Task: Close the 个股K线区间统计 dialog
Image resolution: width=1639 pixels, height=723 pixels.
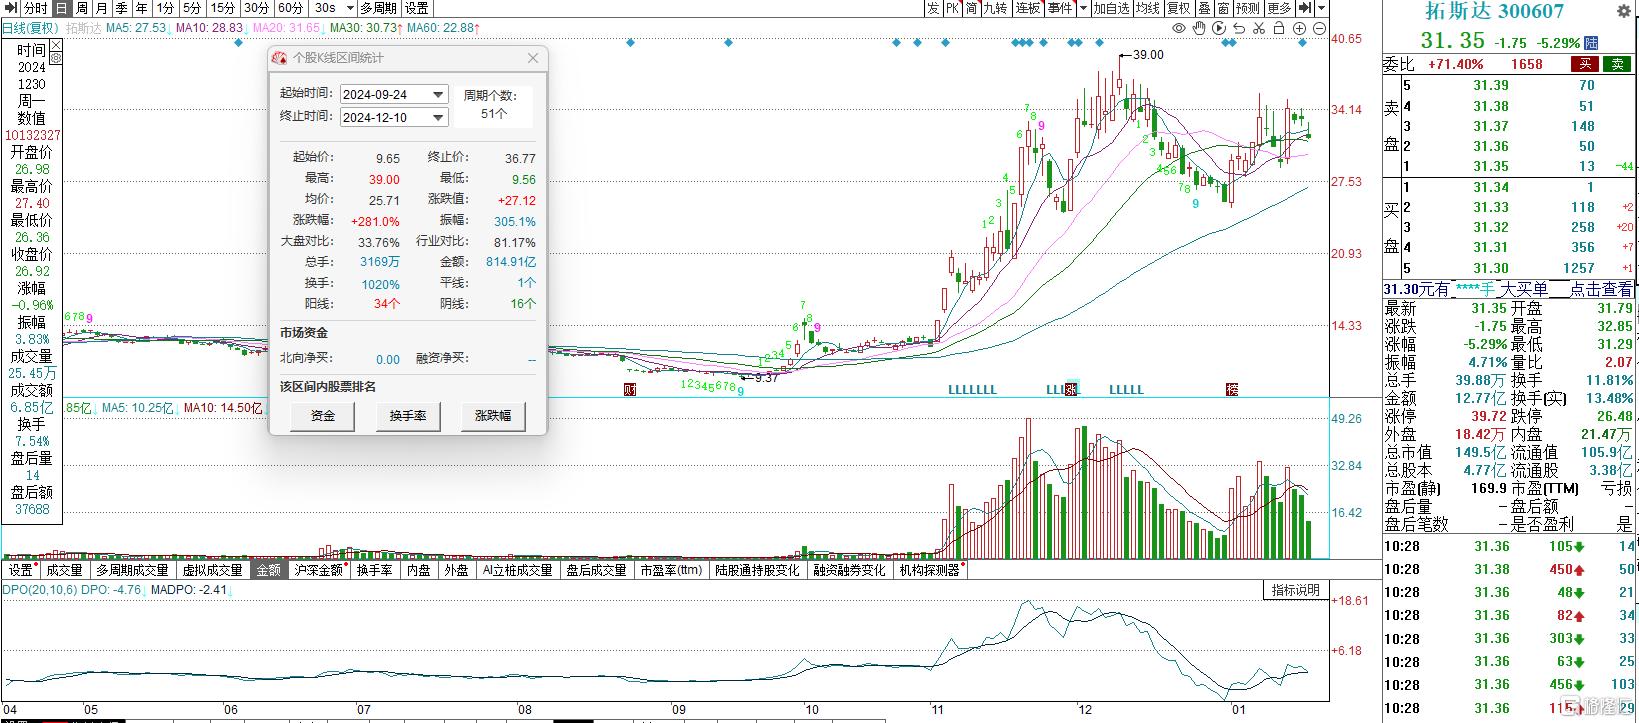Action: click(x=533, y=58)
